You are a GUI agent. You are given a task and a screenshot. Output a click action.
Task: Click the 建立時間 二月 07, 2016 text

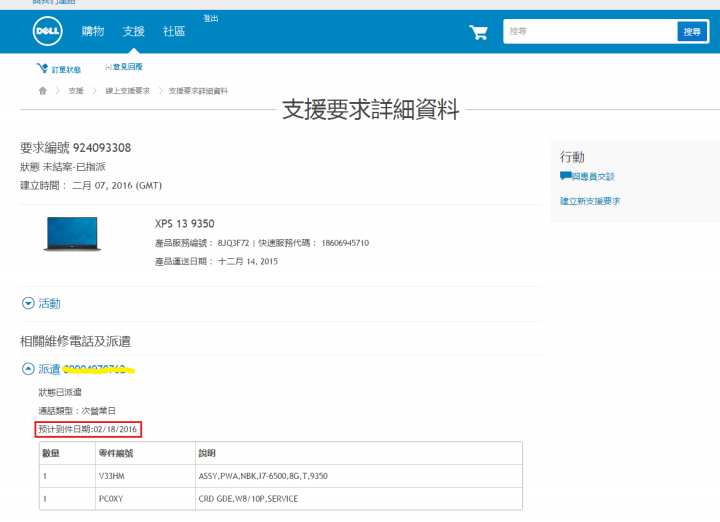[91, 185]
